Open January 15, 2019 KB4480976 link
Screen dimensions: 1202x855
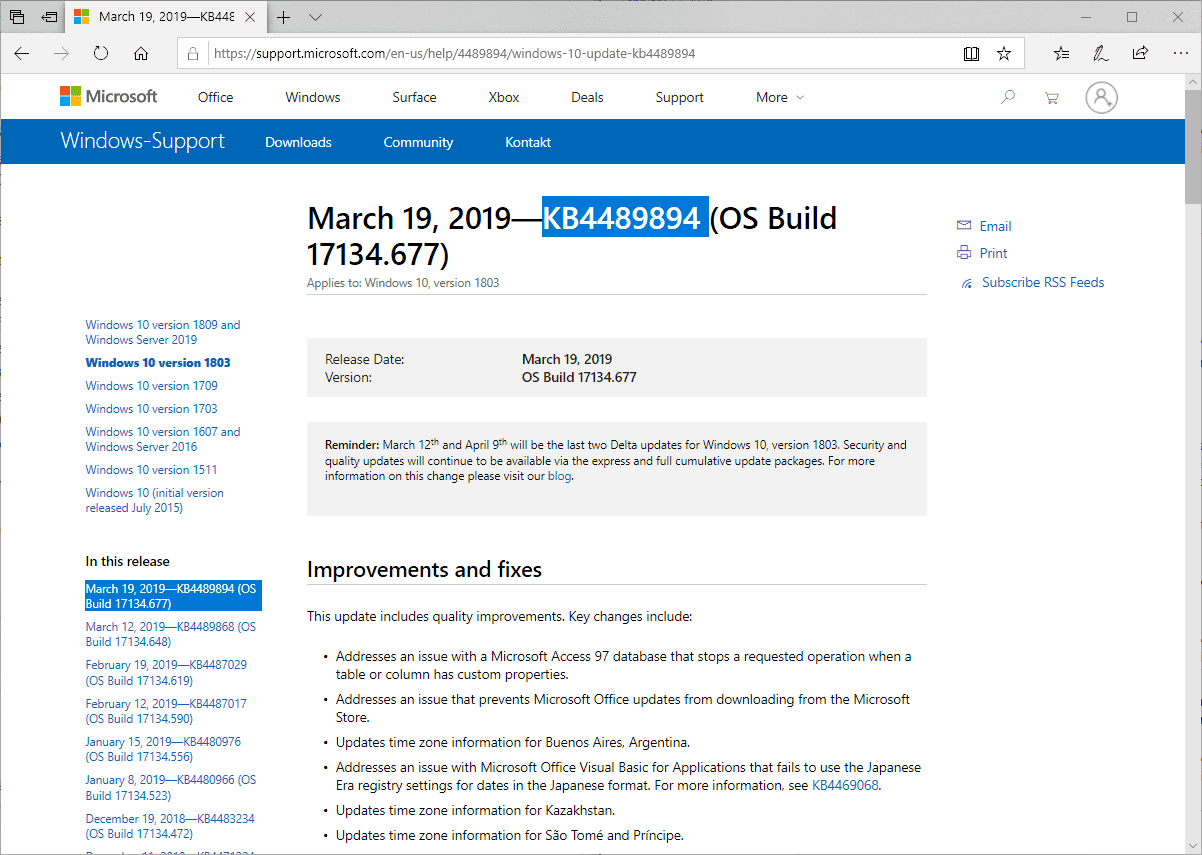click(x=163, y=749)
